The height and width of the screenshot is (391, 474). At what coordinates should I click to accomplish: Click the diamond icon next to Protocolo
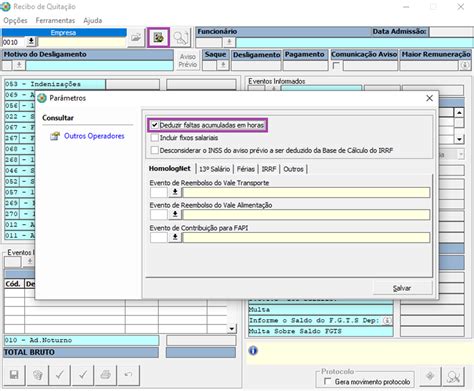coord(430,376)
